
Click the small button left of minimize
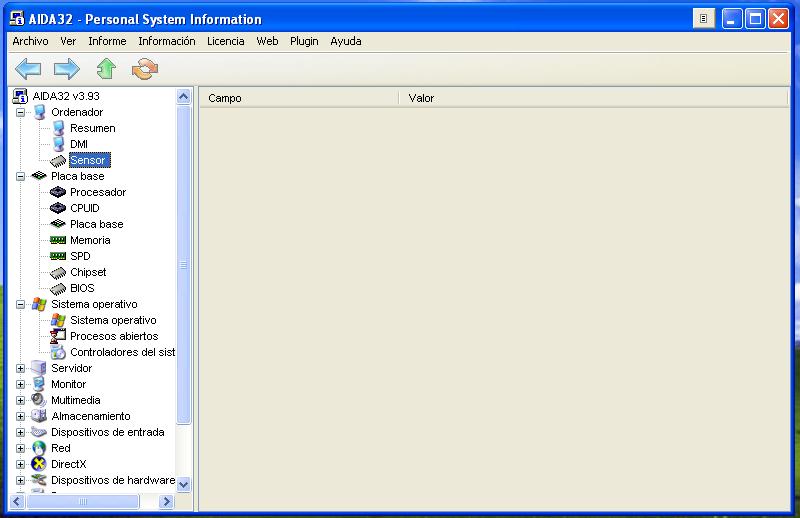coord(704,19)
